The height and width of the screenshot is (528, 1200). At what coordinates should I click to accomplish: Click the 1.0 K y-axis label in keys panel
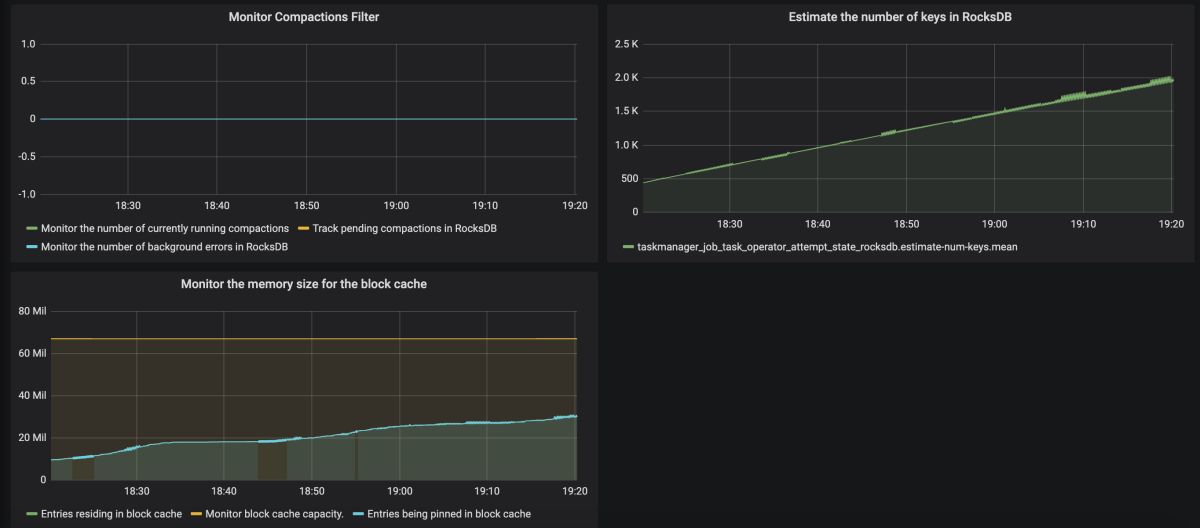[626, 145]
